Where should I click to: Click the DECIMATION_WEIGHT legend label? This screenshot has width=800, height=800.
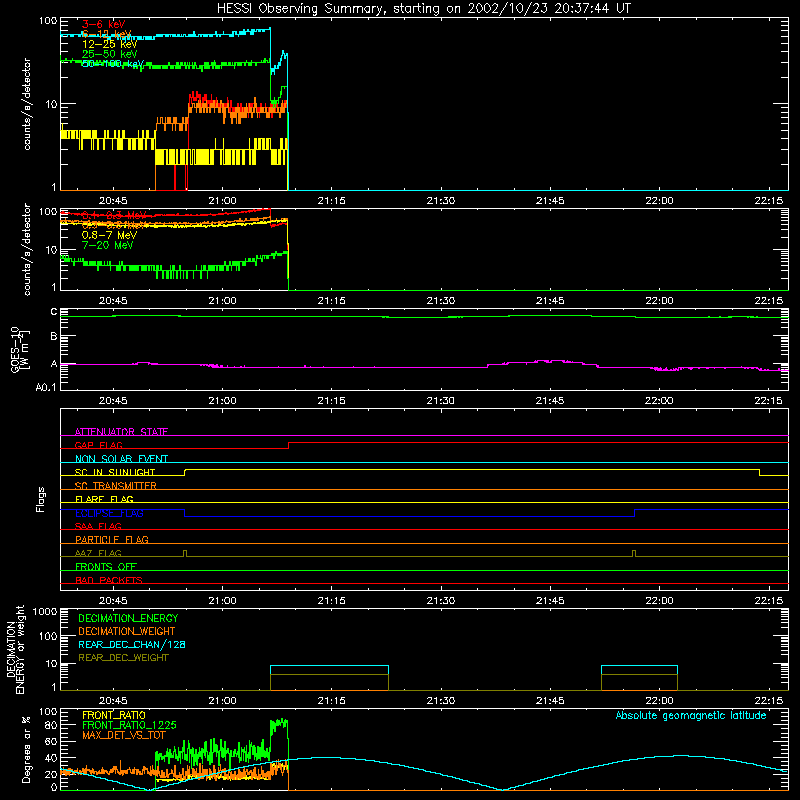click(x=127, y=631)
